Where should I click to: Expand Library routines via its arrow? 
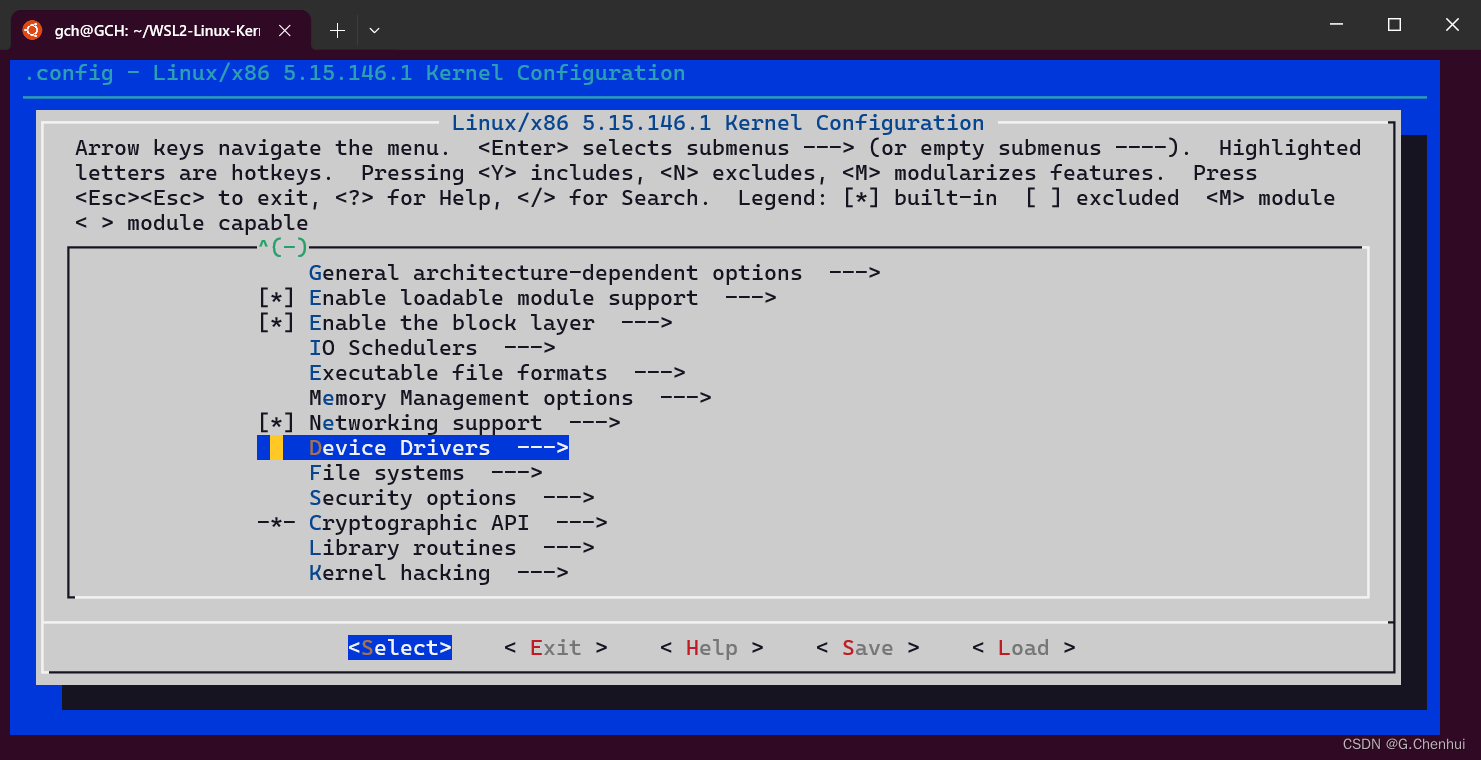[569, 548]
